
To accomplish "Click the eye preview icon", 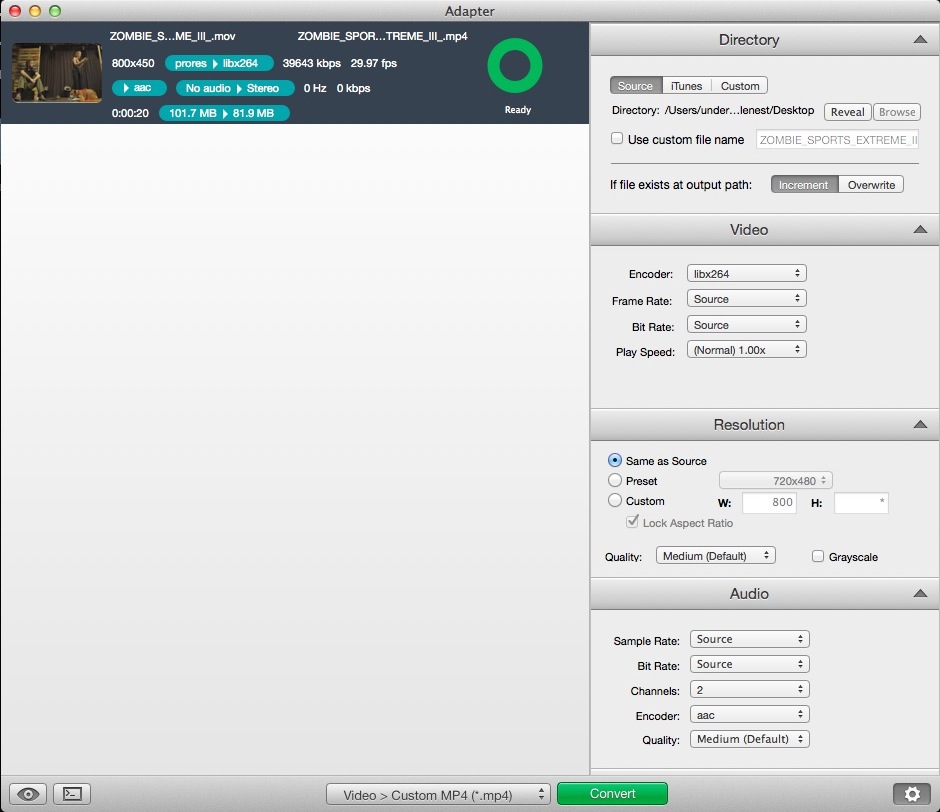I will (x=29, y=794).
